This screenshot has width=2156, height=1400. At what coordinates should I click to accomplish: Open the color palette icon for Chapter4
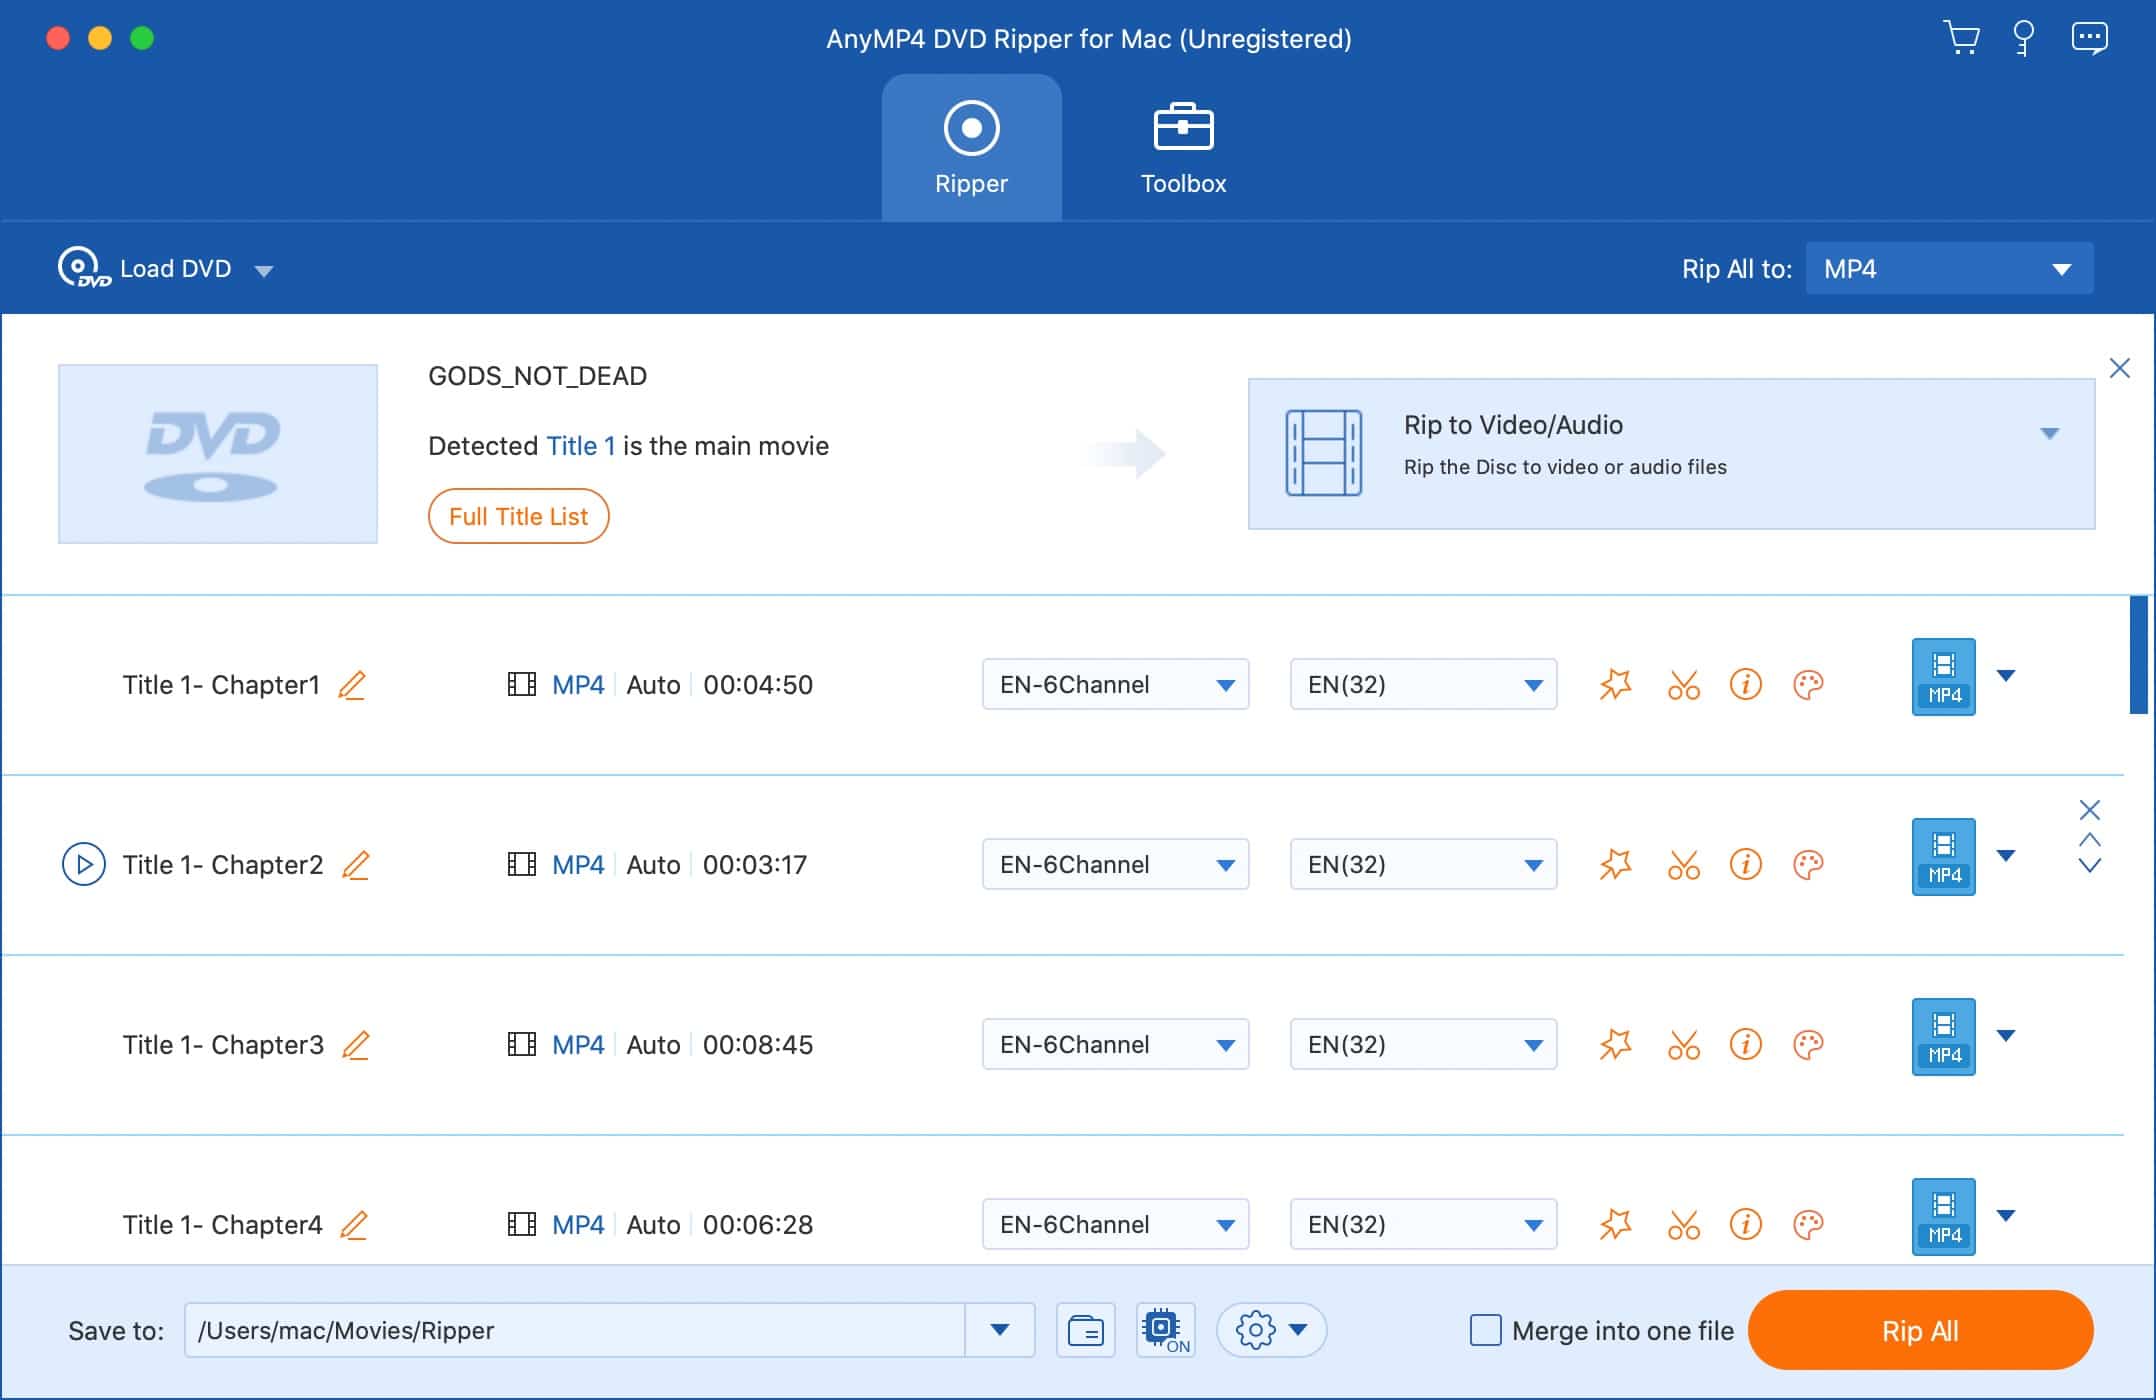1808,1225
